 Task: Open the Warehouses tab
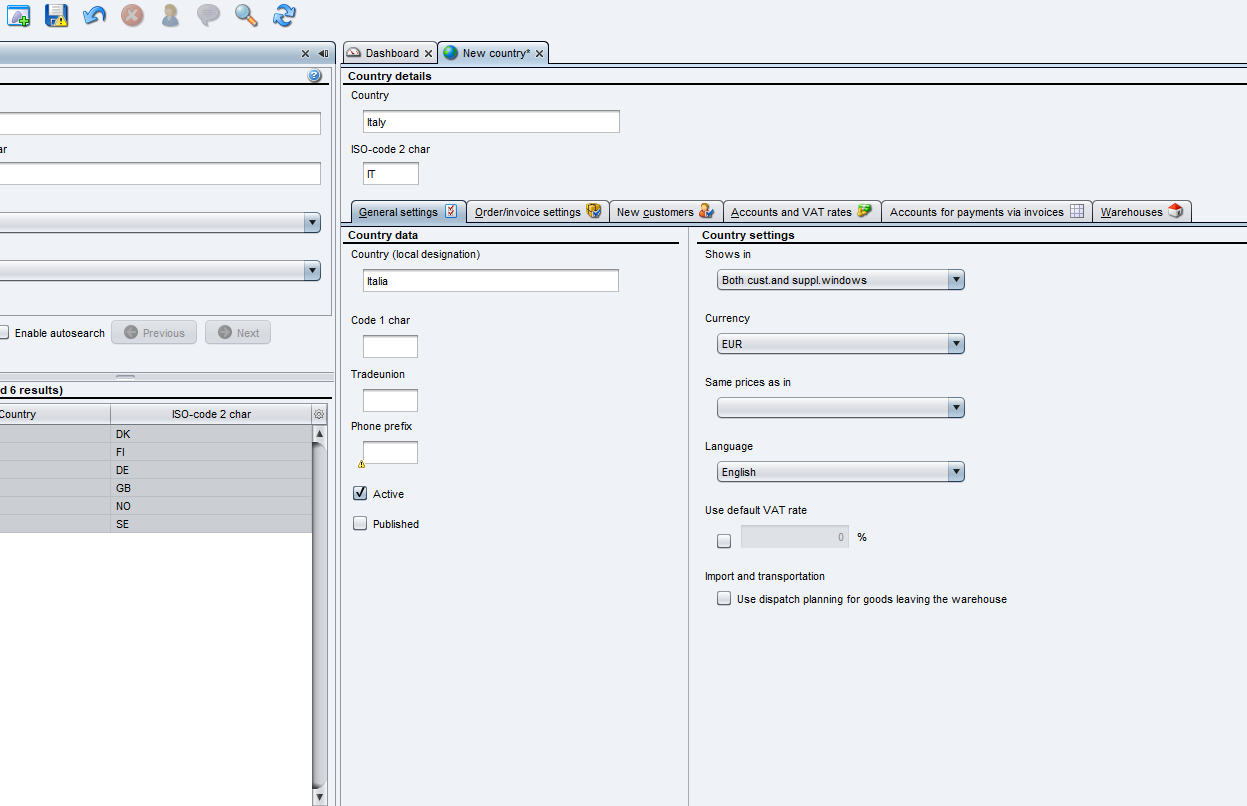click(x=1141, y=212)
